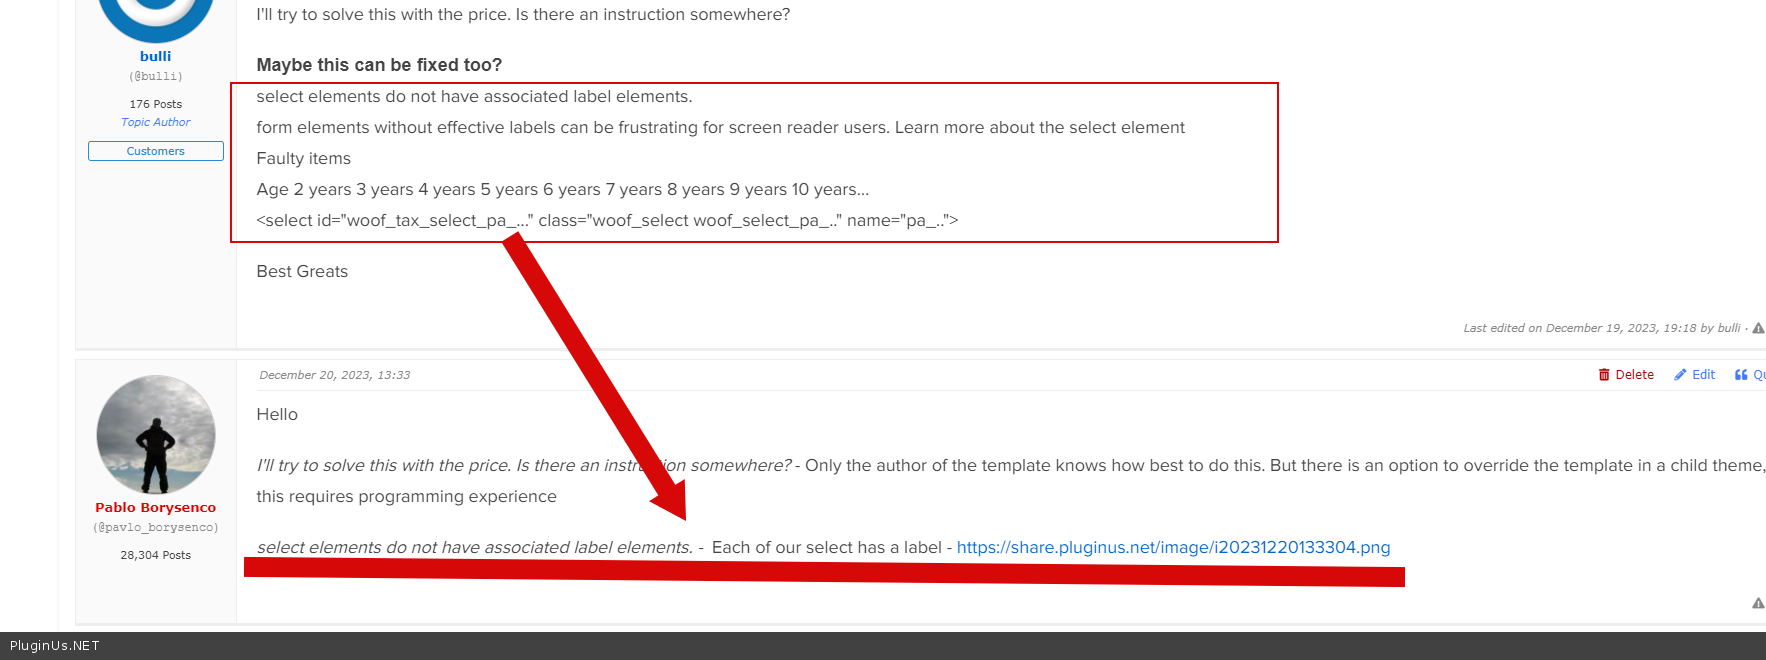This screenshot has height=660, width=1766.
Task: Click the December 20, 2023 post timestamp
Action: pos(334,375)
